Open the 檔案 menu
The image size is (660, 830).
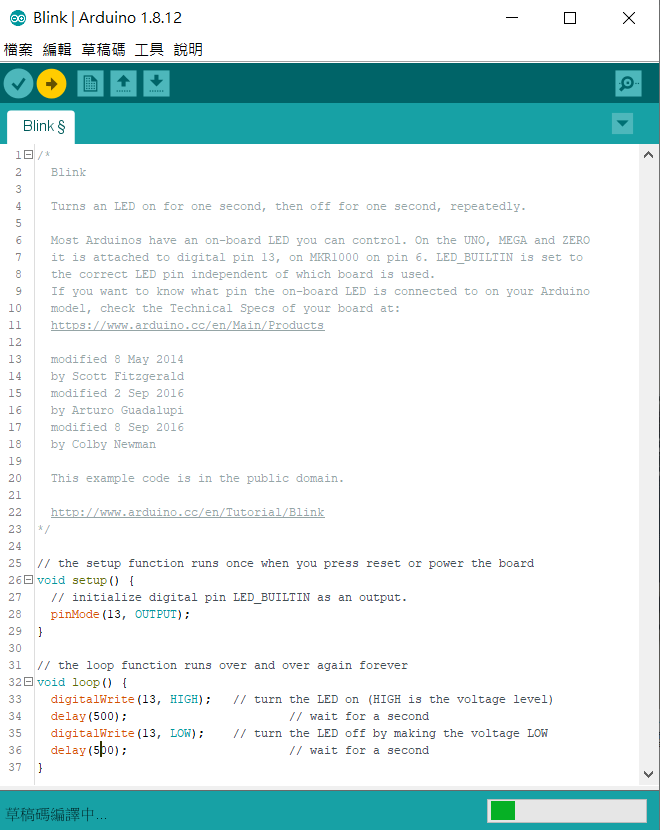[18, 49]
